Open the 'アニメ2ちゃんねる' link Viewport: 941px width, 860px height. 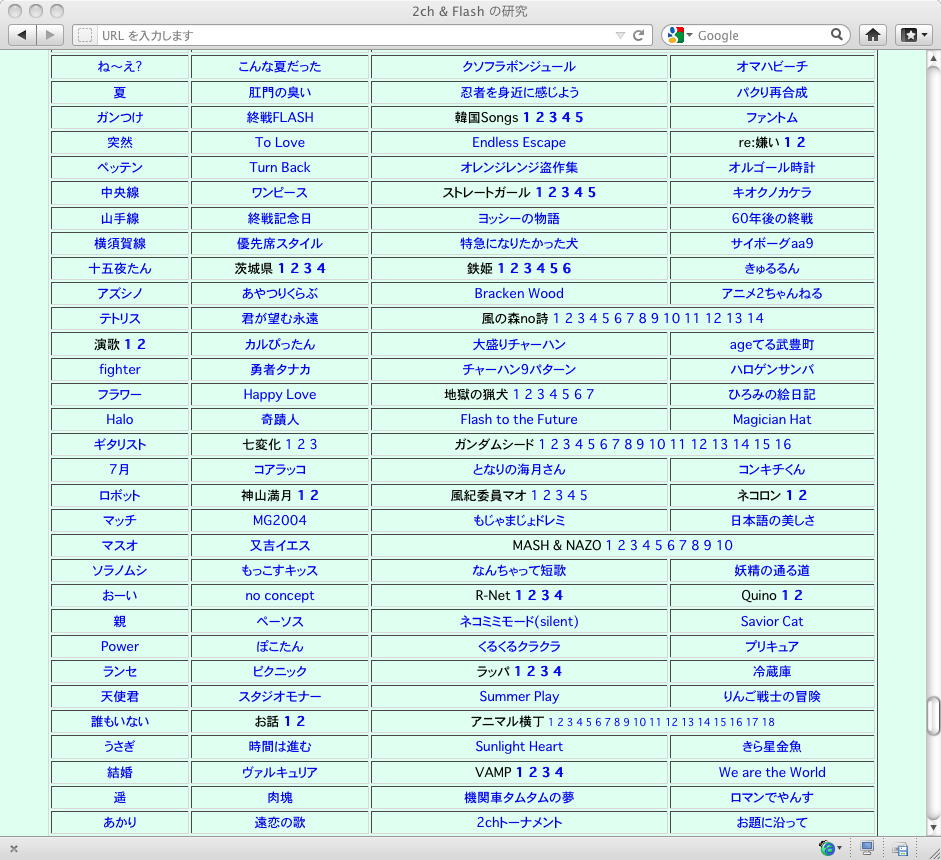click(772, 293)
